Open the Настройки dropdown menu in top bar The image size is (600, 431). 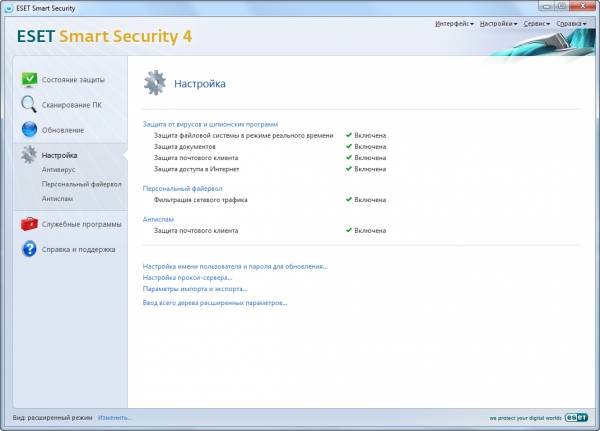[x=498, y=24]
